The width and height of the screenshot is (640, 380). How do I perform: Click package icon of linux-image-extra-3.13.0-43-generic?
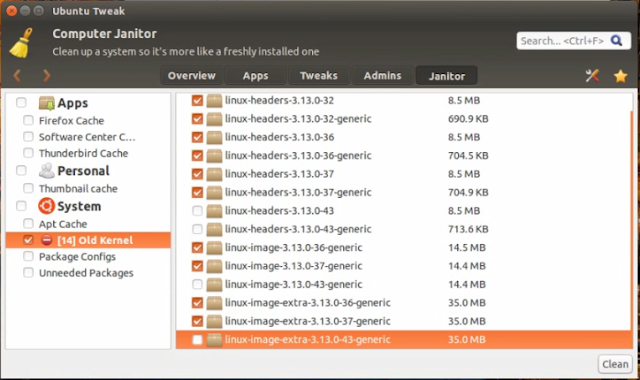click(214, 340)
